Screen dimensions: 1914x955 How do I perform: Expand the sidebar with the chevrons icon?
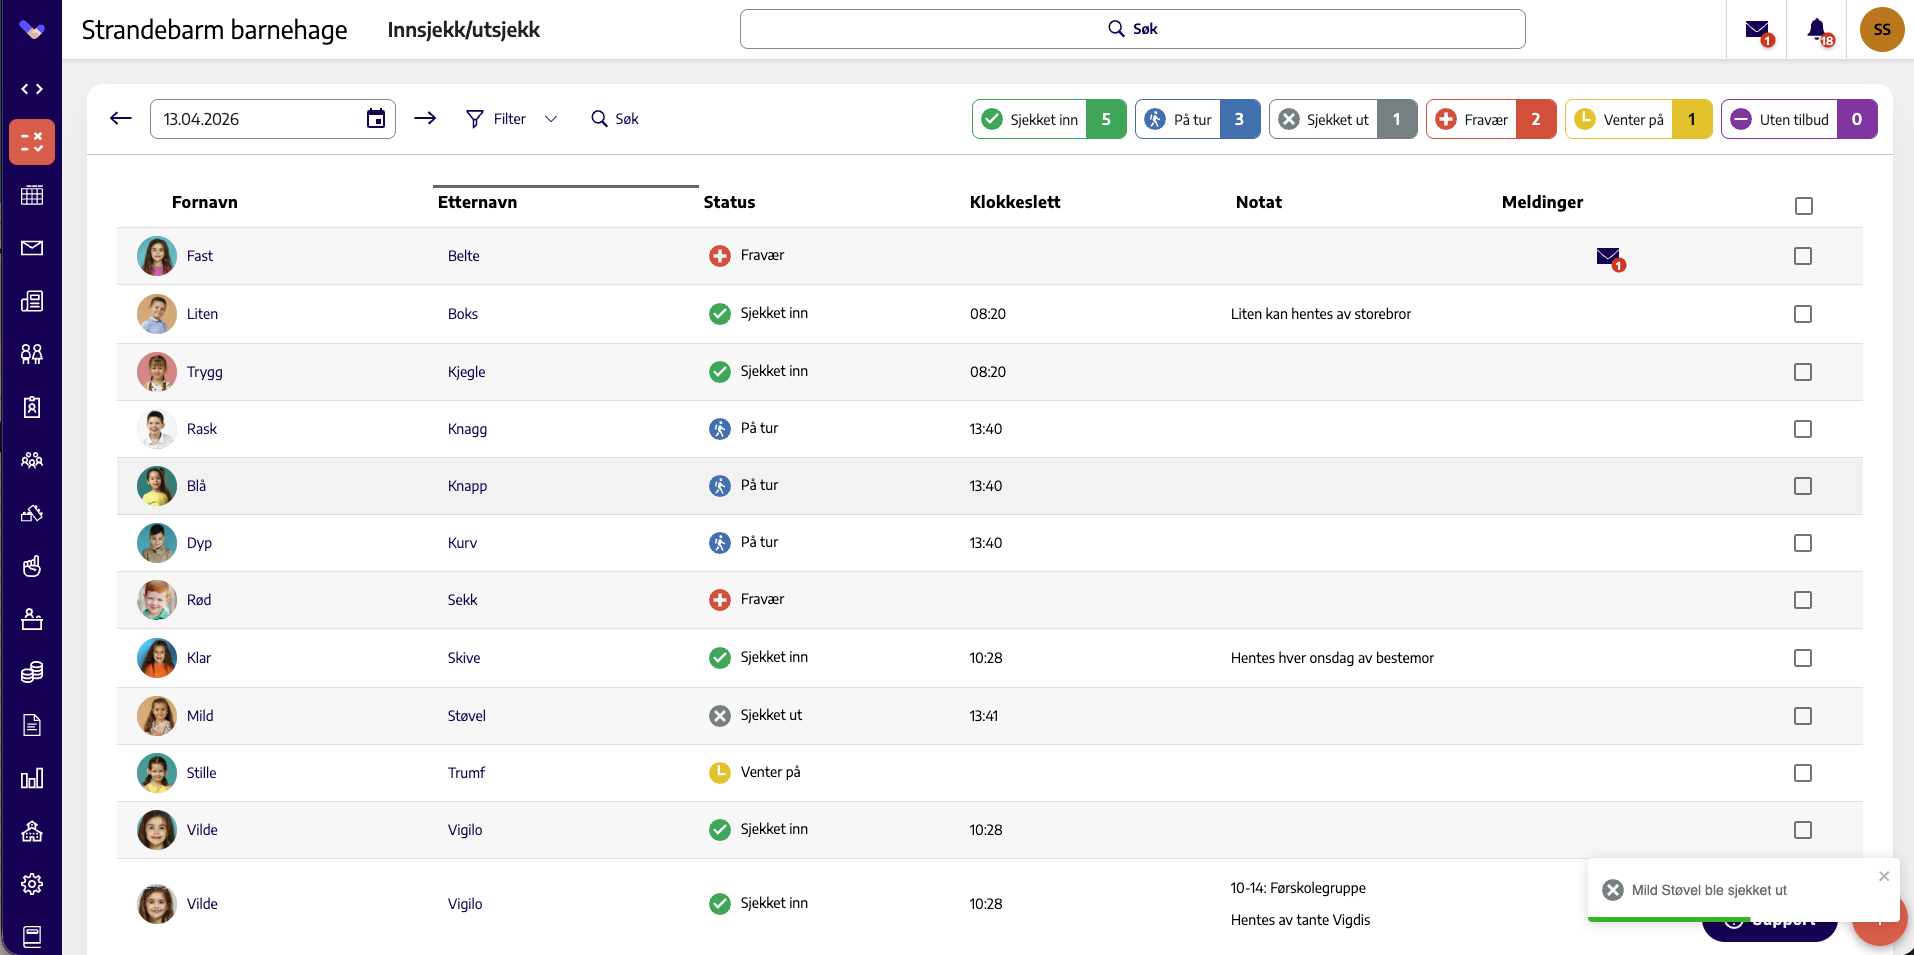pos(32,89)
